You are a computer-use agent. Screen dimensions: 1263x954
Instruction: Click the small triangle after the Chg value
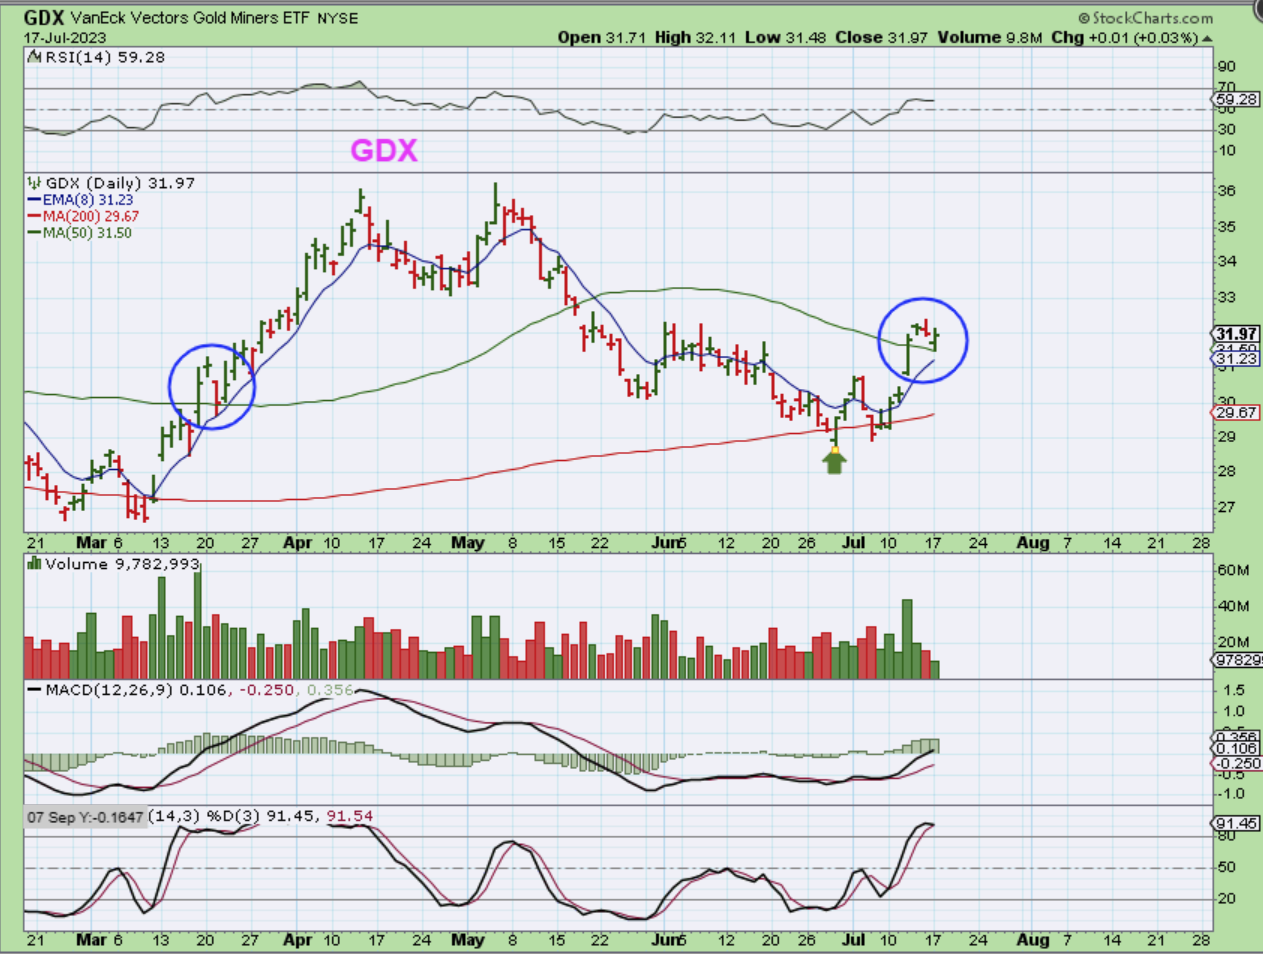pos(1208,38)
